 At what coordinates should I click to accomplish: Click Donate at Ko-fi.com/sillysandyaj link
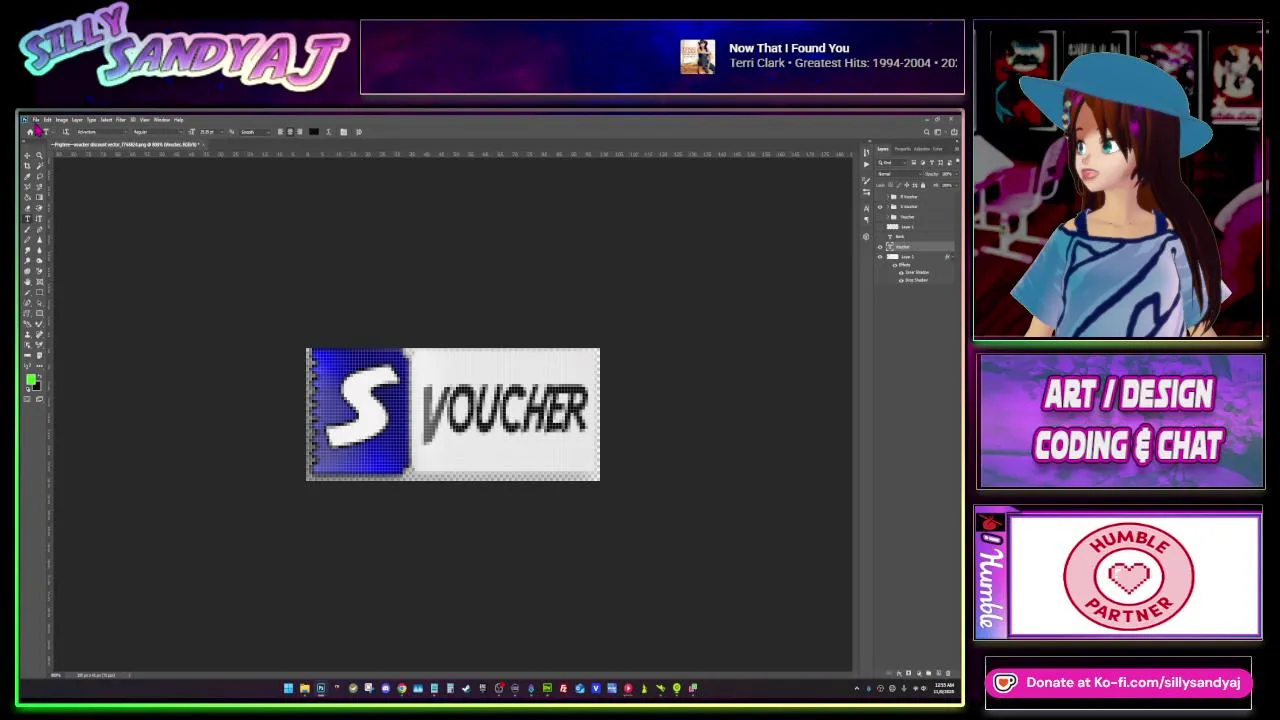[x=1118, y=683]
